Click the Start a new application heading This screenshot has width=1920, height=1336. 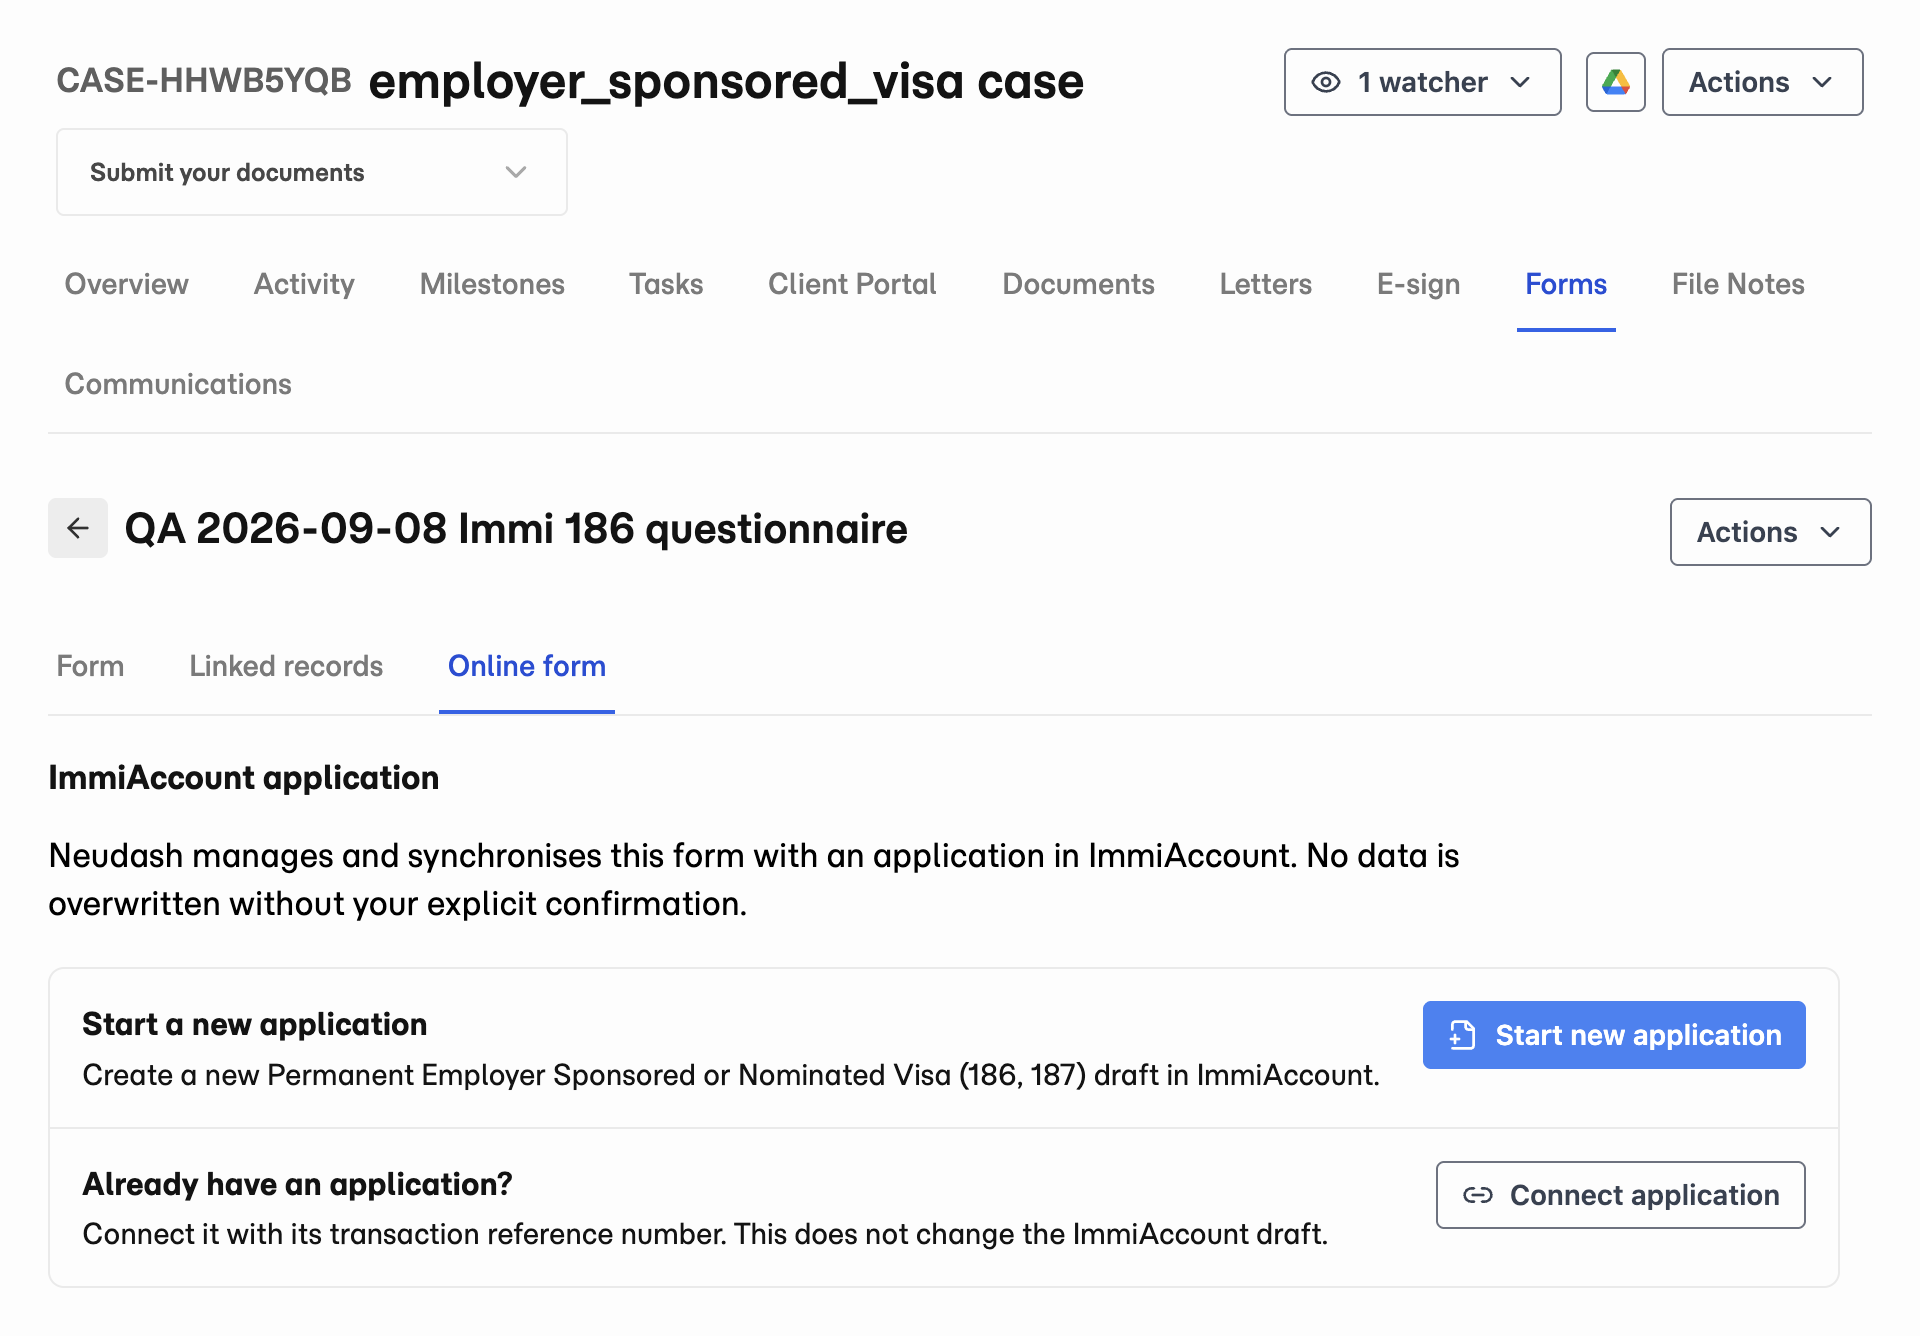[x=255, y=1024]
